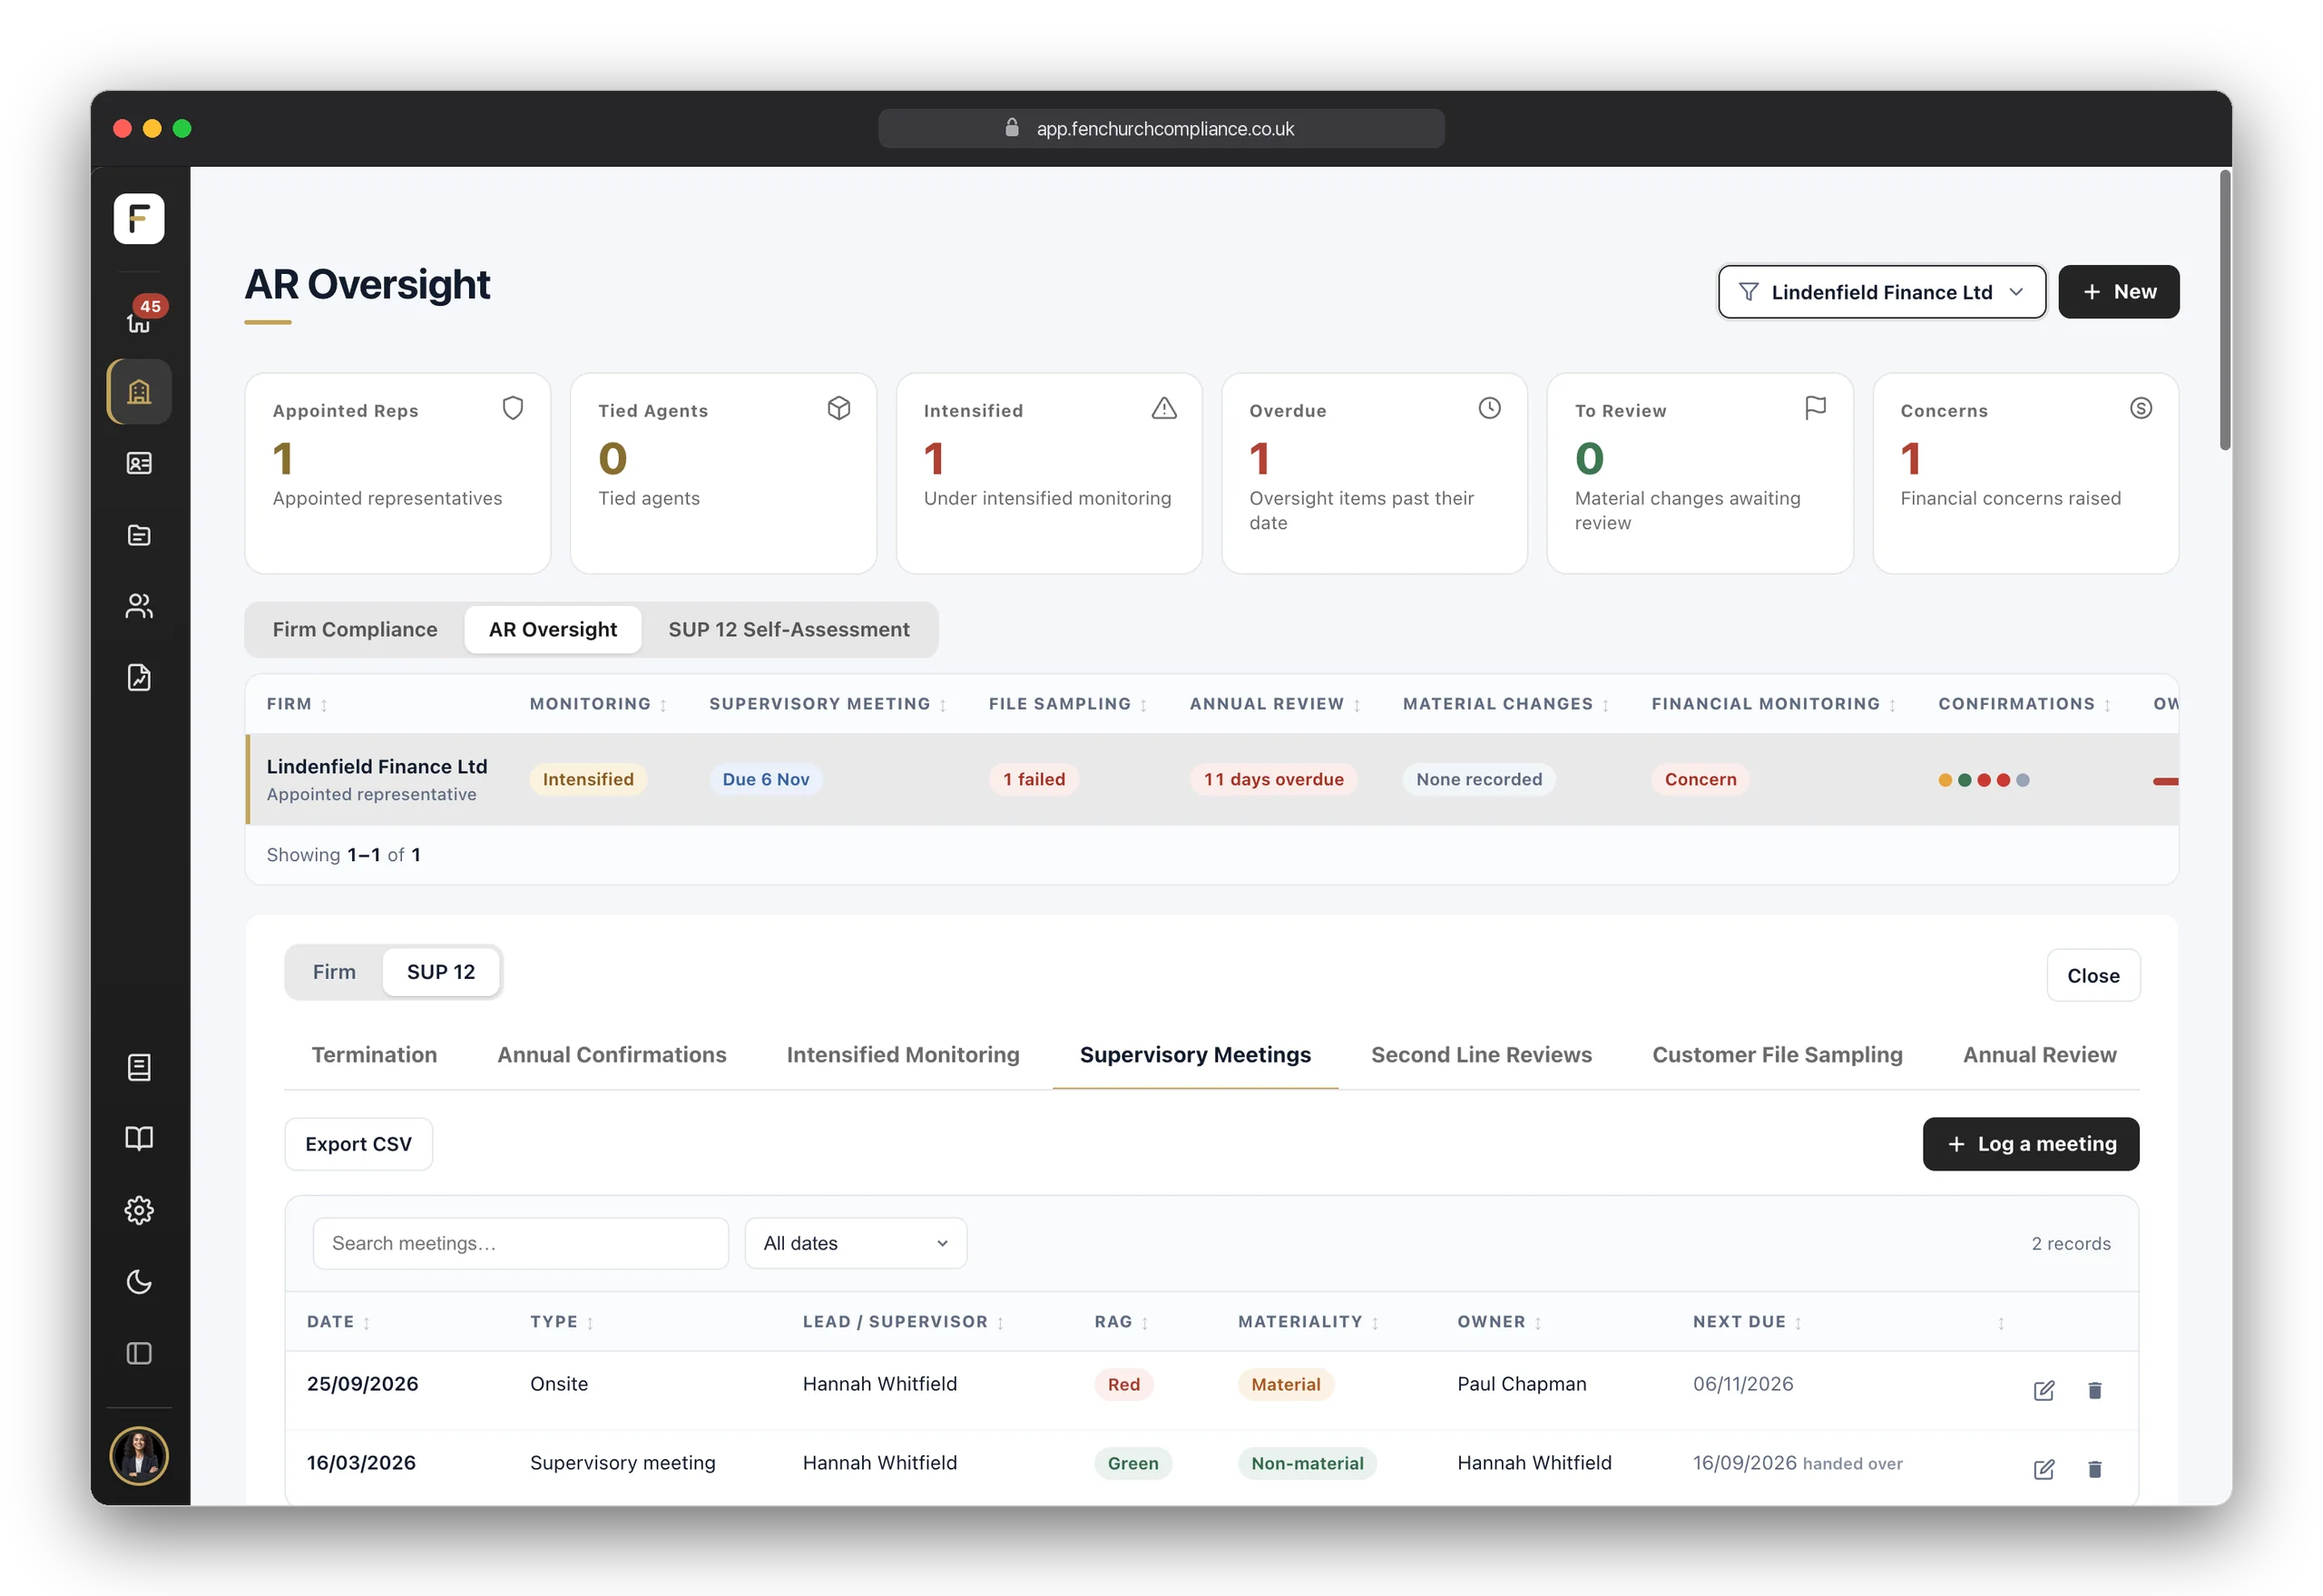Open the ID card sidebar icon
The width and height of the screenshot is (2323, 1596).
click(139, 463)
